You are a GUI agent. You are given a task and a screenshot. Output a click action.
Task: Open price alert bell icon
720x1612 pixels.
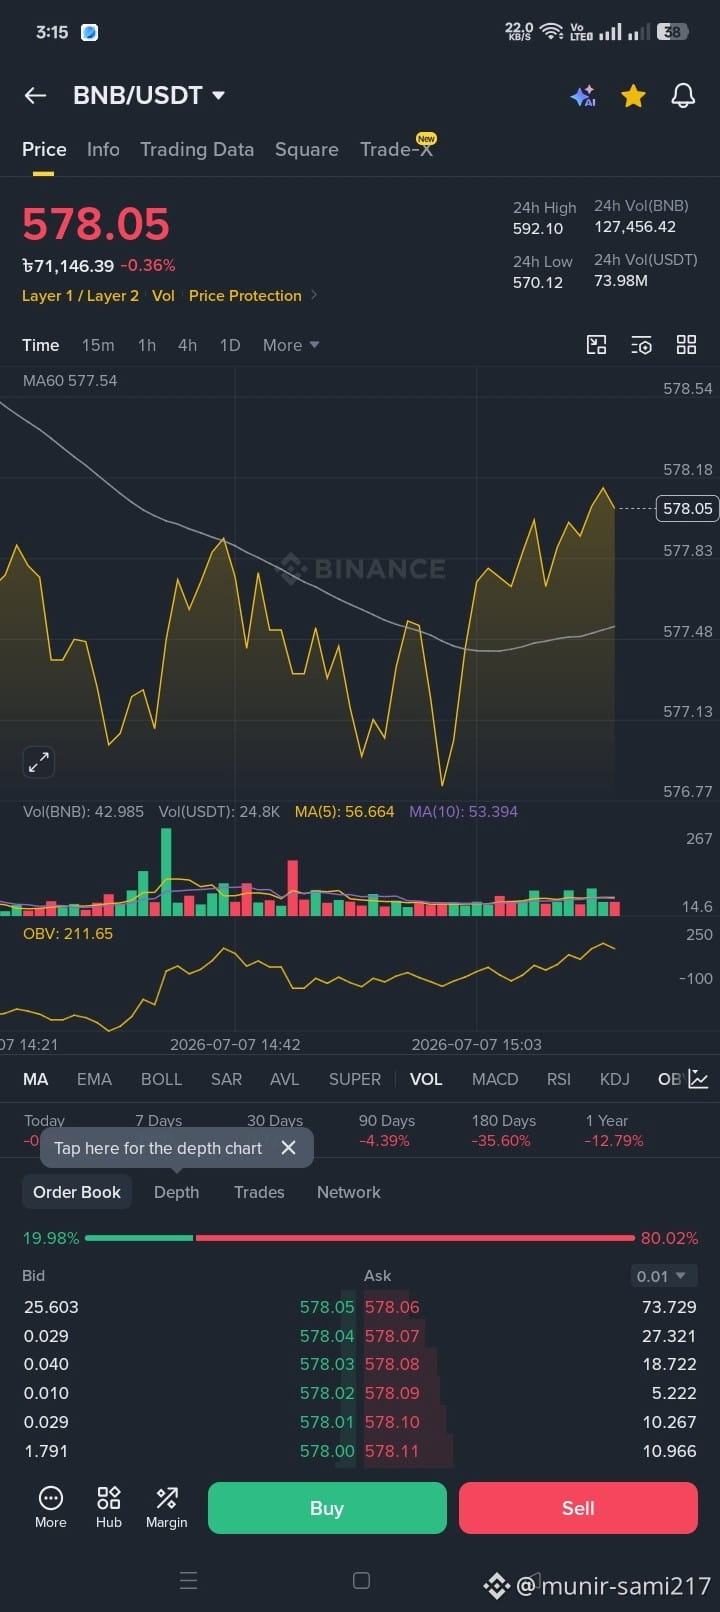683,95
